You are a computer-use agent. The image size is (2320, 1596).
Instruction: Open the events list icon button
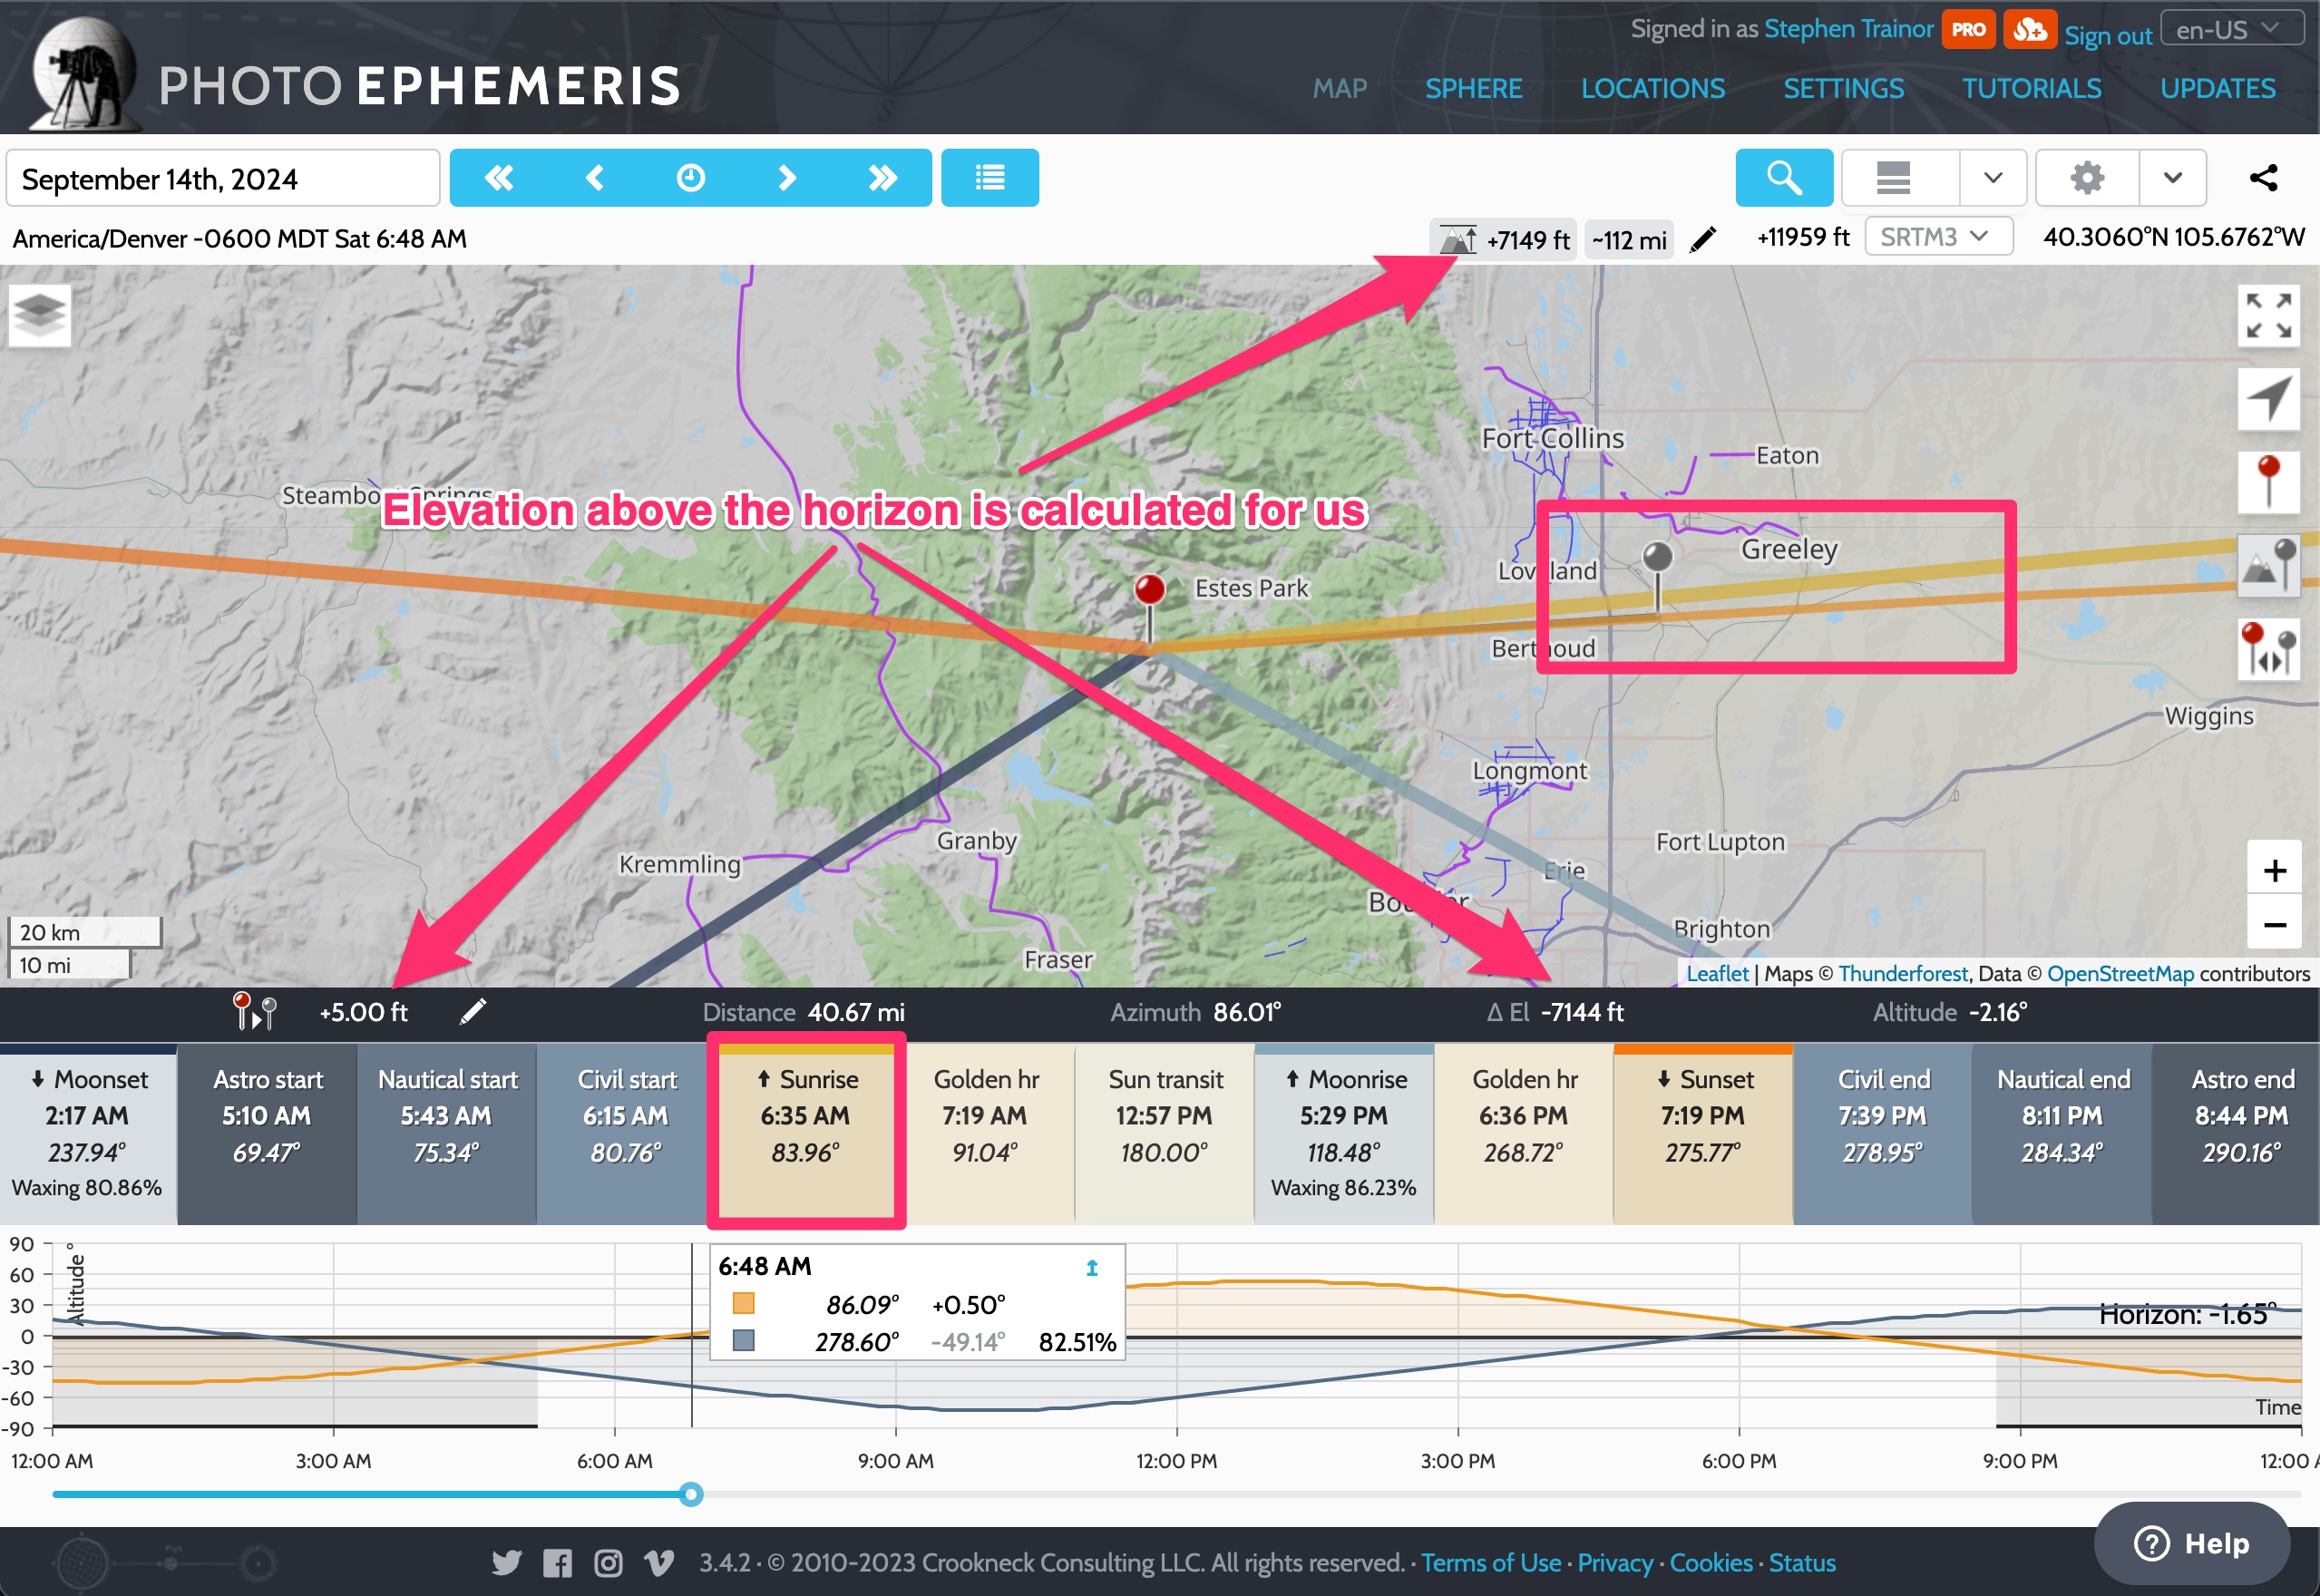[x=989, y=178]
